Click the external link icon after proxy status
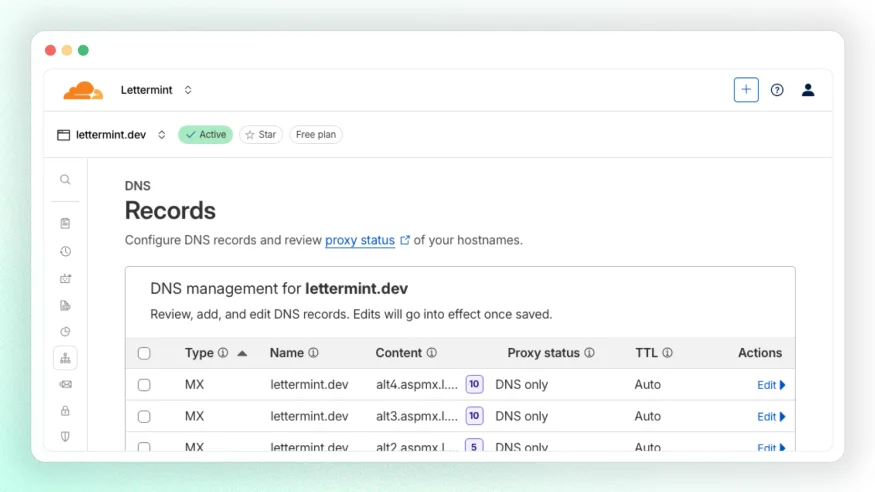Screen dimensions: 875x492 pos(405,240)
